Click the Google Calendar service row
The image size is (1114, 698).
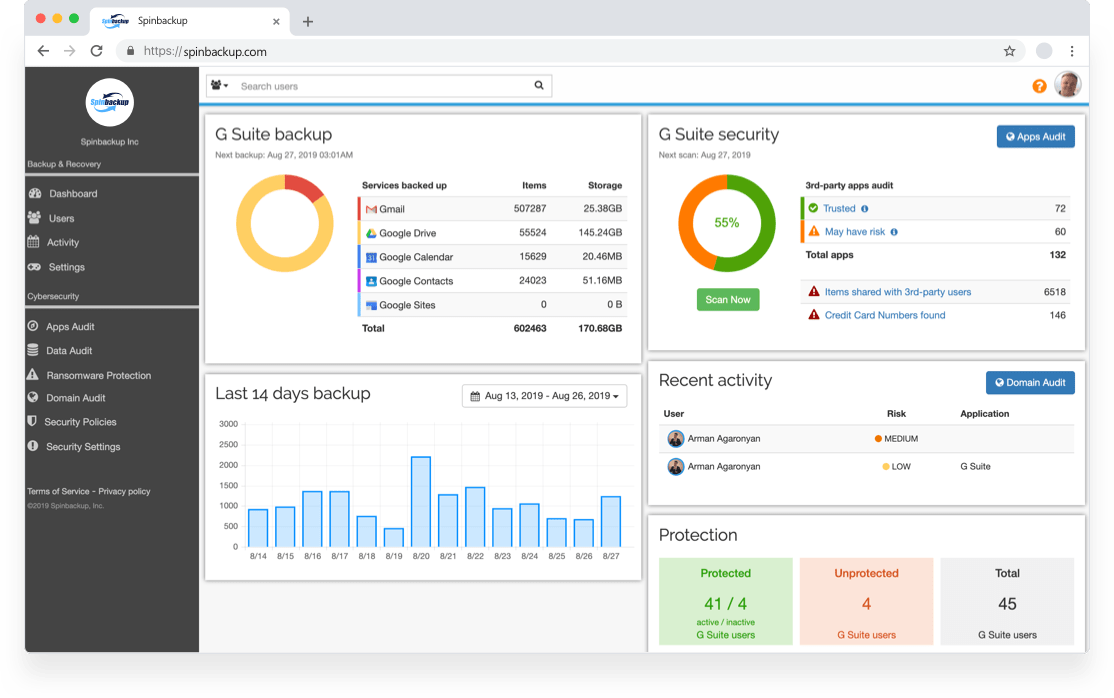(x=491, y=257)
